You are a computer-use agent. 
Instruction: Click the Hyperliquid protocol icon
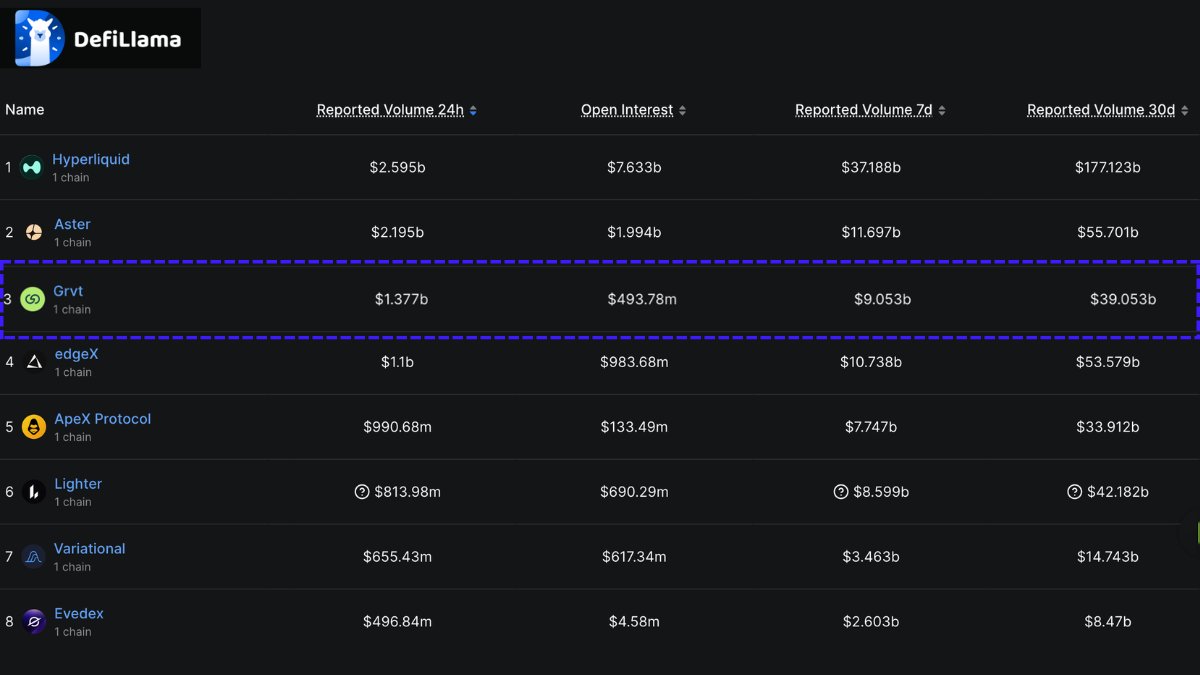32,167
